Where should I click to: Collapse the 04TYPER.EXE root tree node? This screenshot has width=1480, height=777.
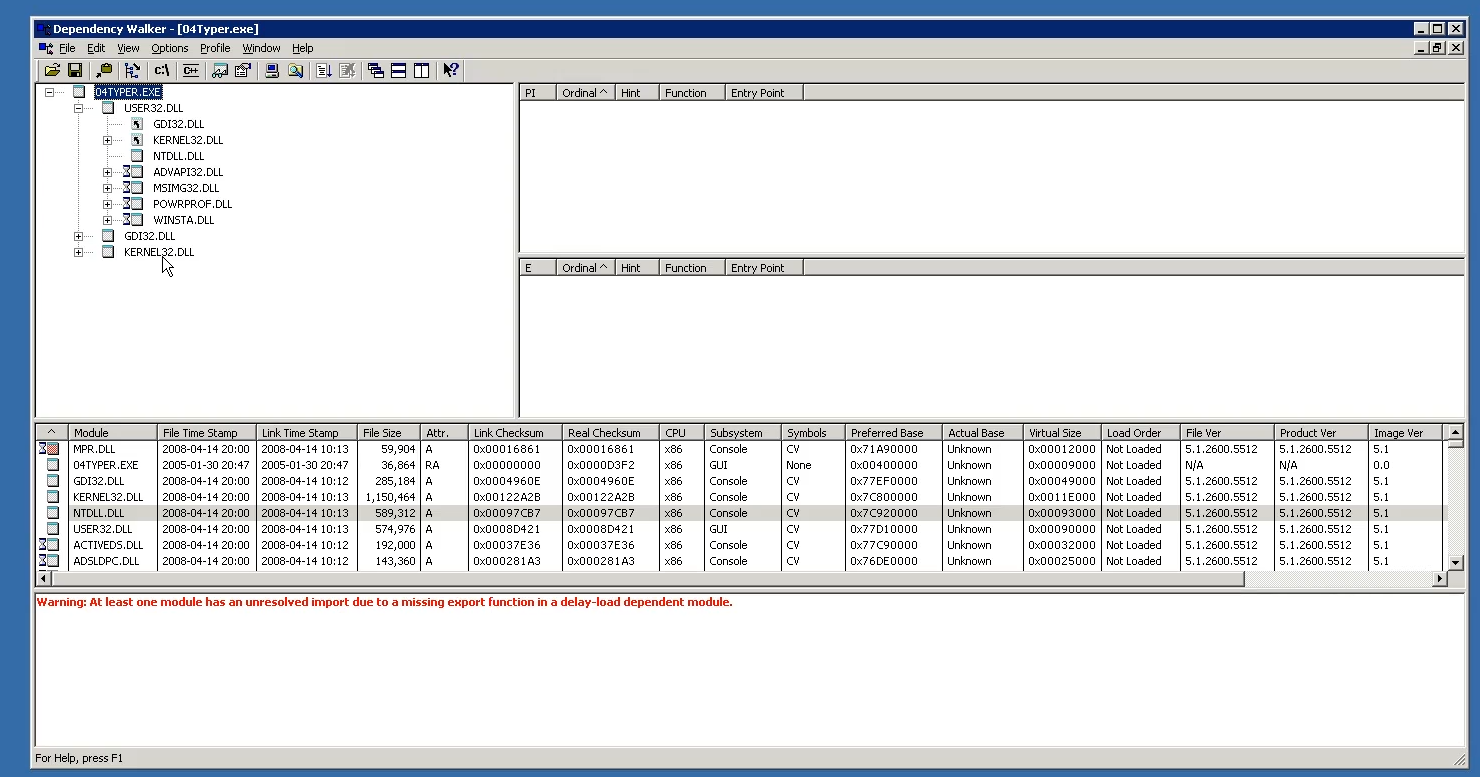coord(49,92)
